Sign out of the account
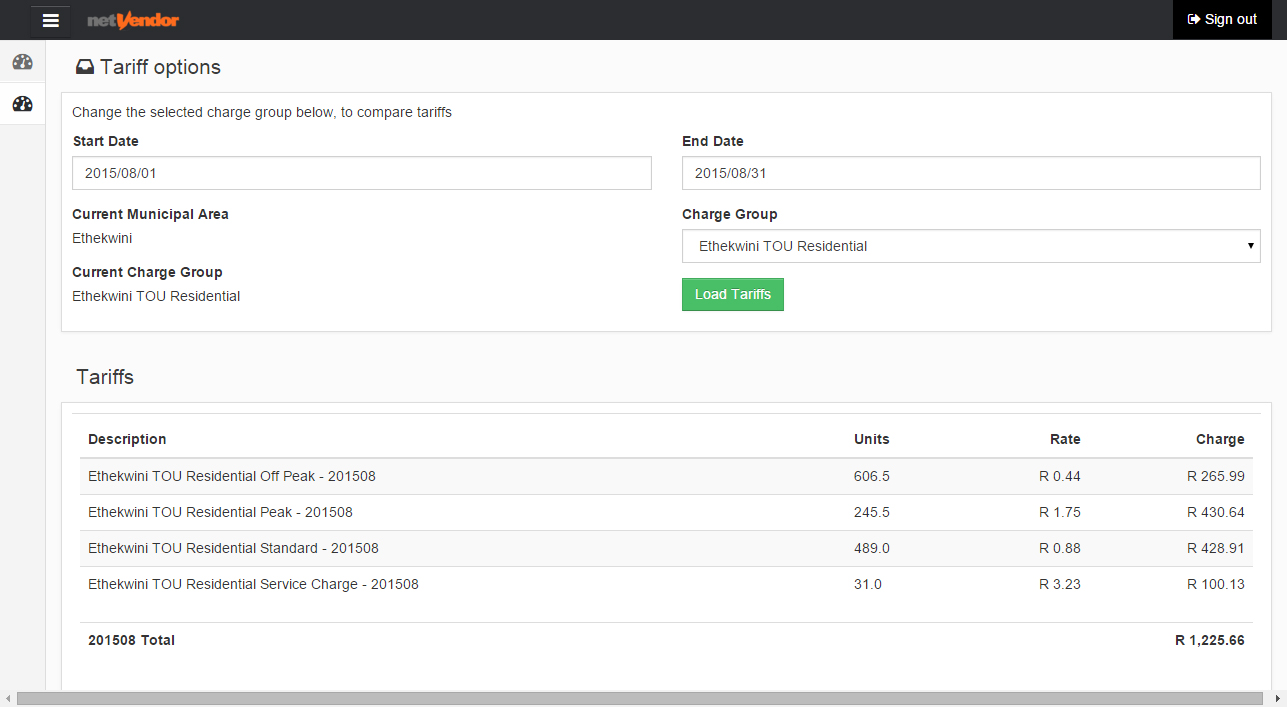Viewport: 1287px width, 707px height. tap(1222, 20)
